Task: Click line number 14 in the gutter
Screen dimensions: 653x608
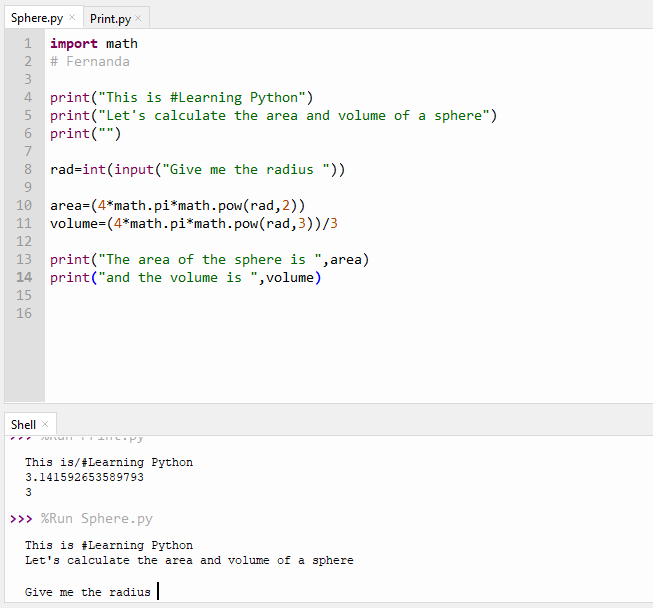Action: [x=25, y=277]
